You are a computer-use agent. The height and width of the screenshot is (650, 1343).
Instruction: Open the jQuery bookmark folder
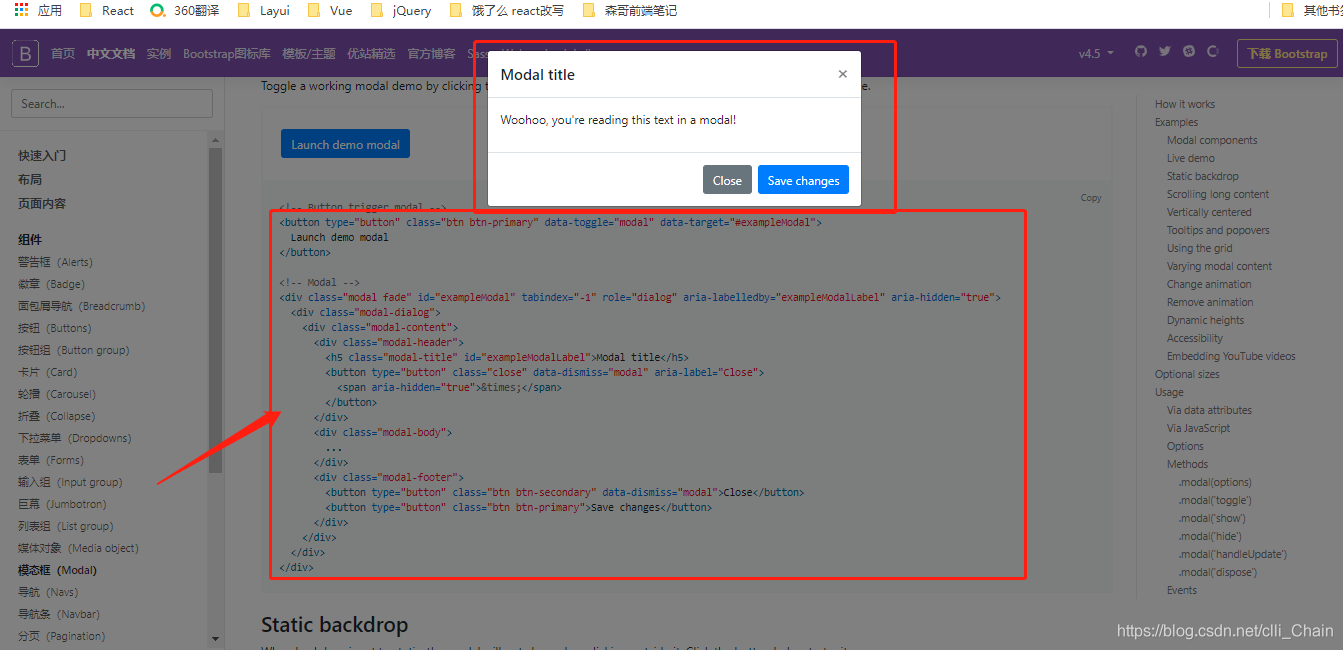401,10
